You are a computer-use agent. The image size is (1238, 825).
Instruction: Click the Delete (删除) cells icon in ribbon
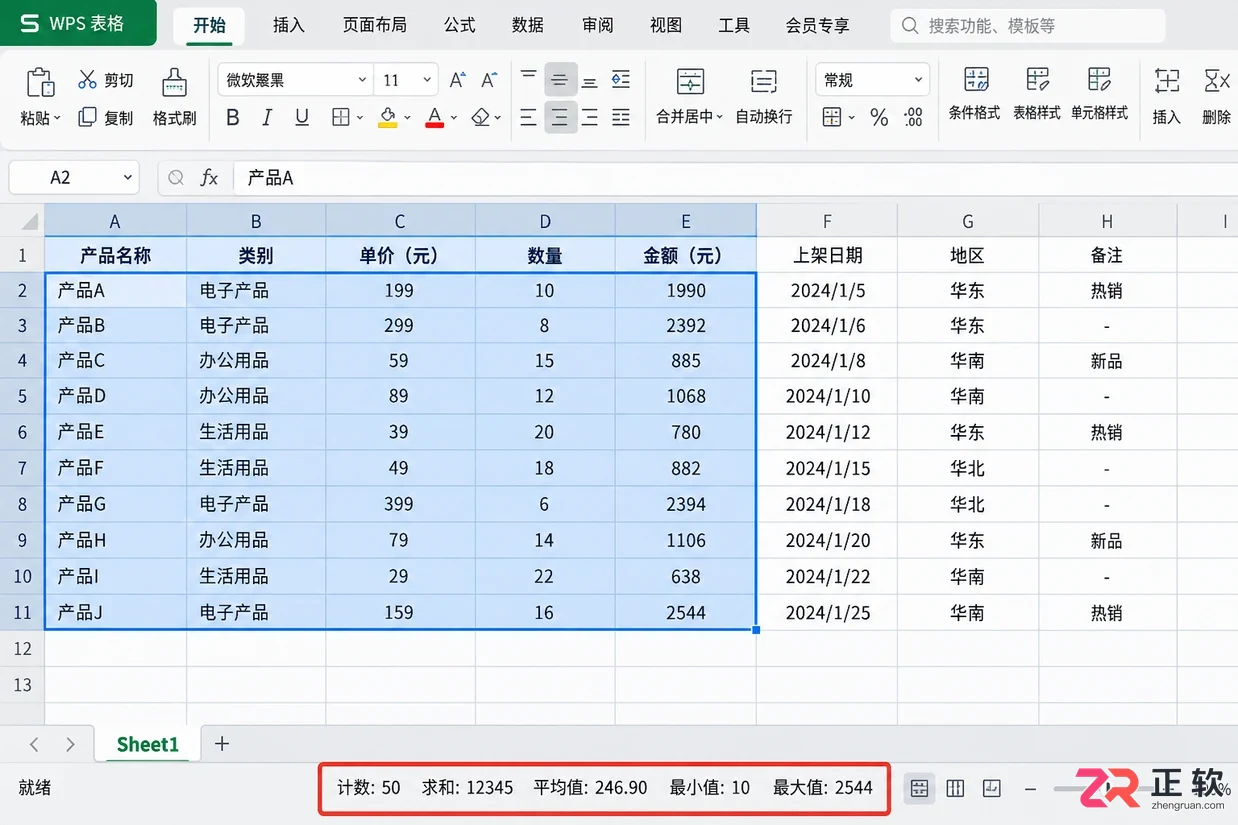click(x=1216, y=80)
